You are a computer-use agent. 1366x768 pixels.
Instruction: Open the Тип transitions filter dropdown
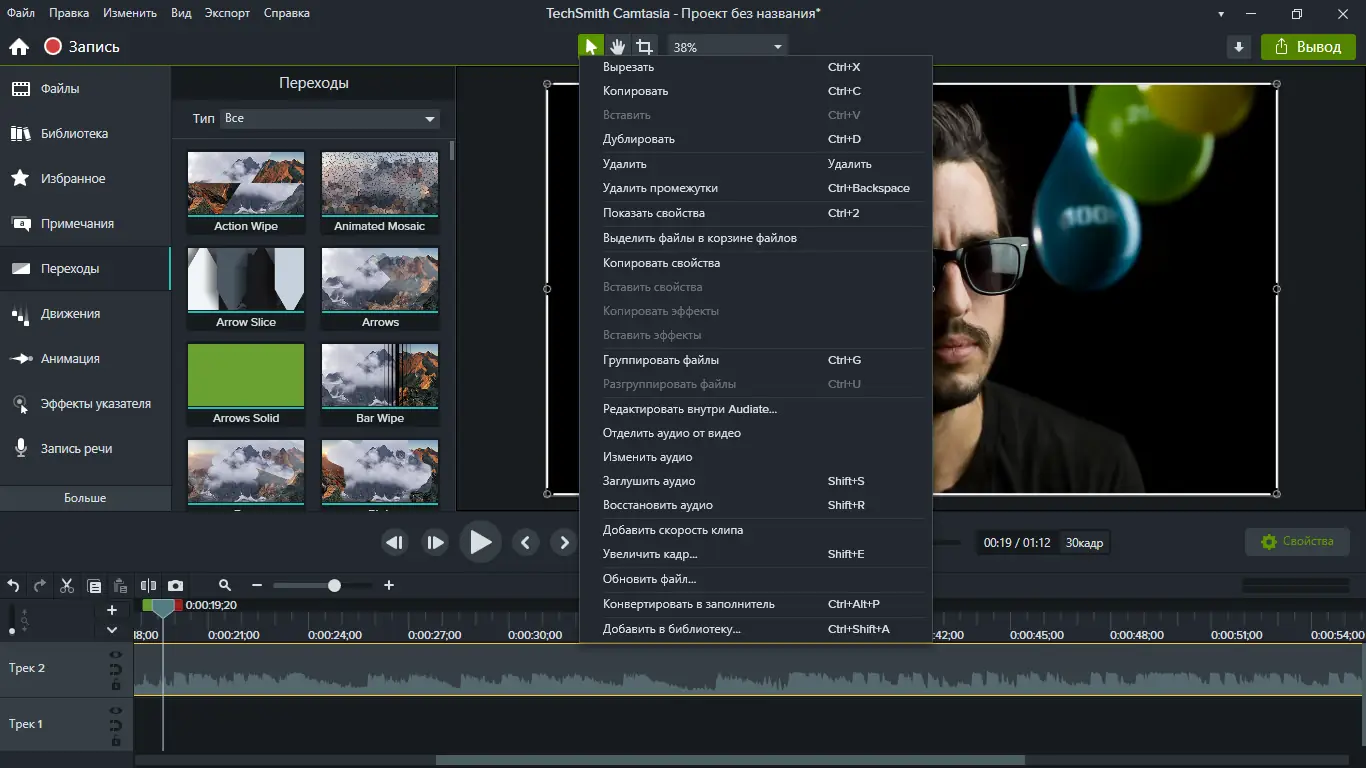[x=329, y=119]
